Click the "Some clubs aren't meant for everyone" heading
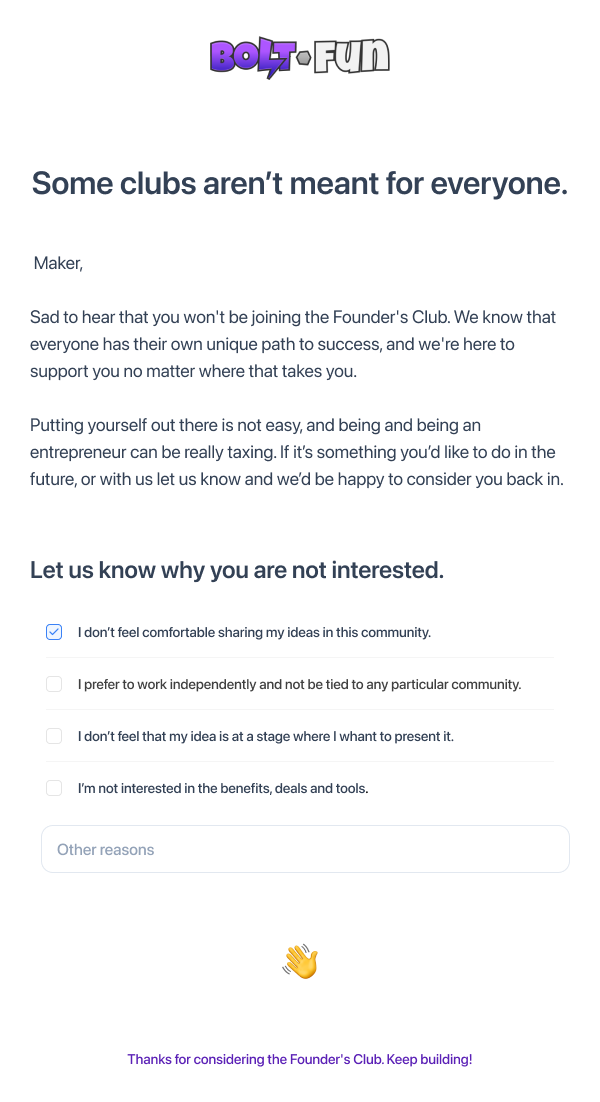Screen dimensions: 600x1102 point(300,184)
